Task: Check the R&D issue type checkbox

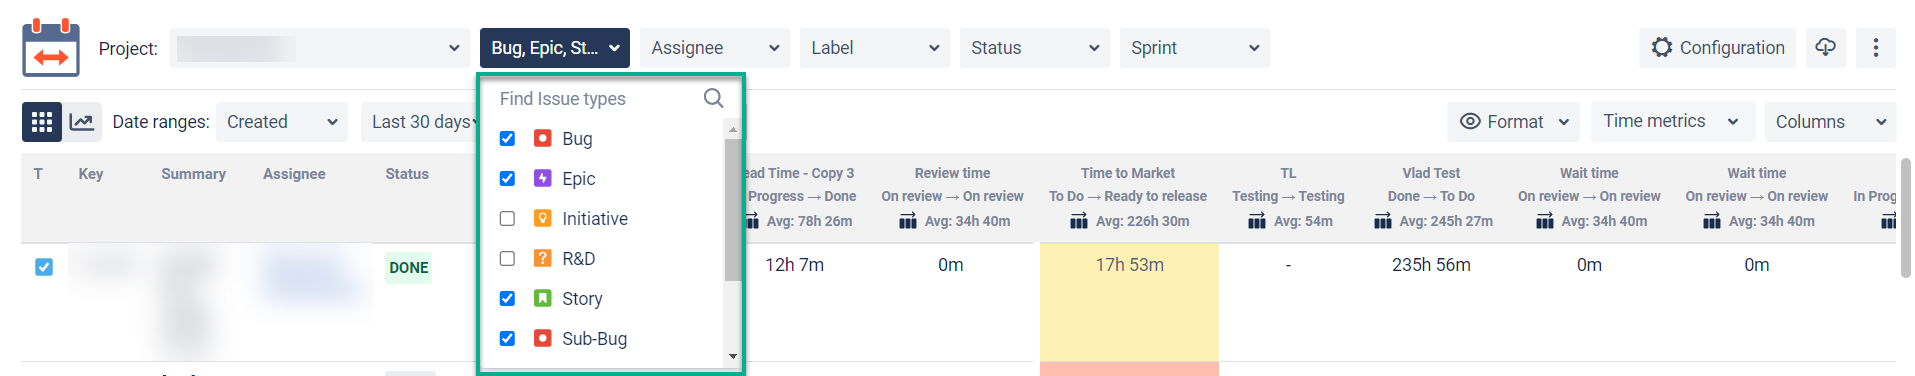Action: coord(507,258)
